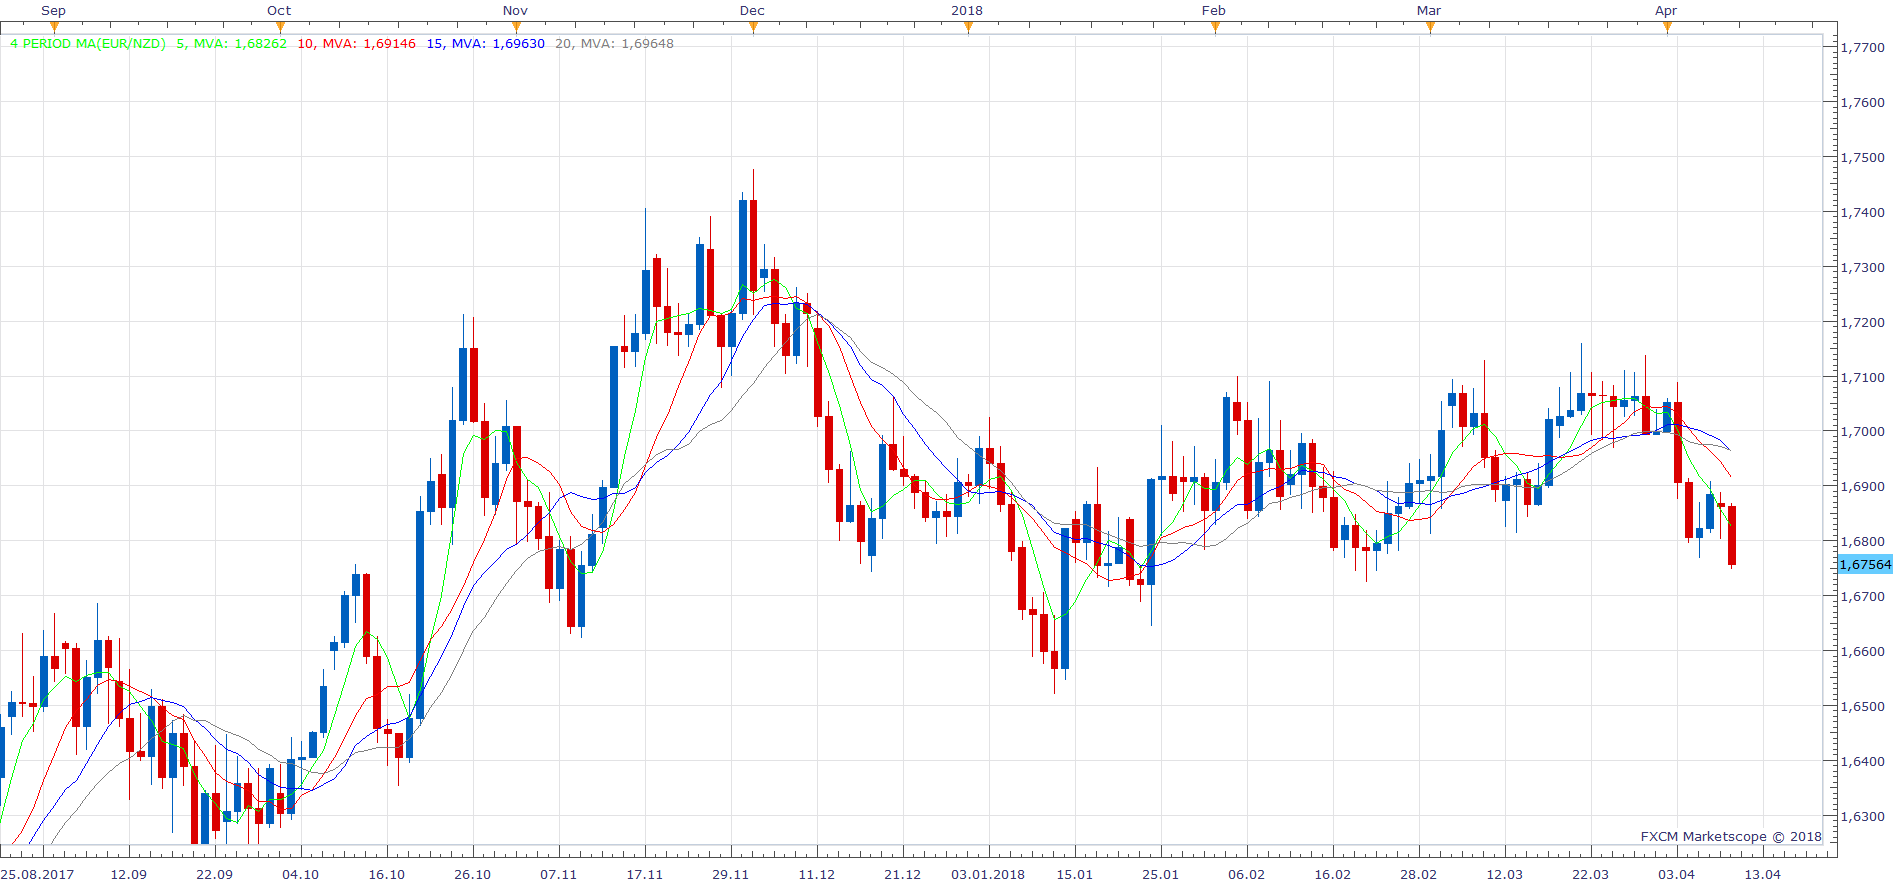Viewport: 1903px width, 887px height.
Task: Click the 1,7700 price axis label
Action: (x=1862, y=47)
